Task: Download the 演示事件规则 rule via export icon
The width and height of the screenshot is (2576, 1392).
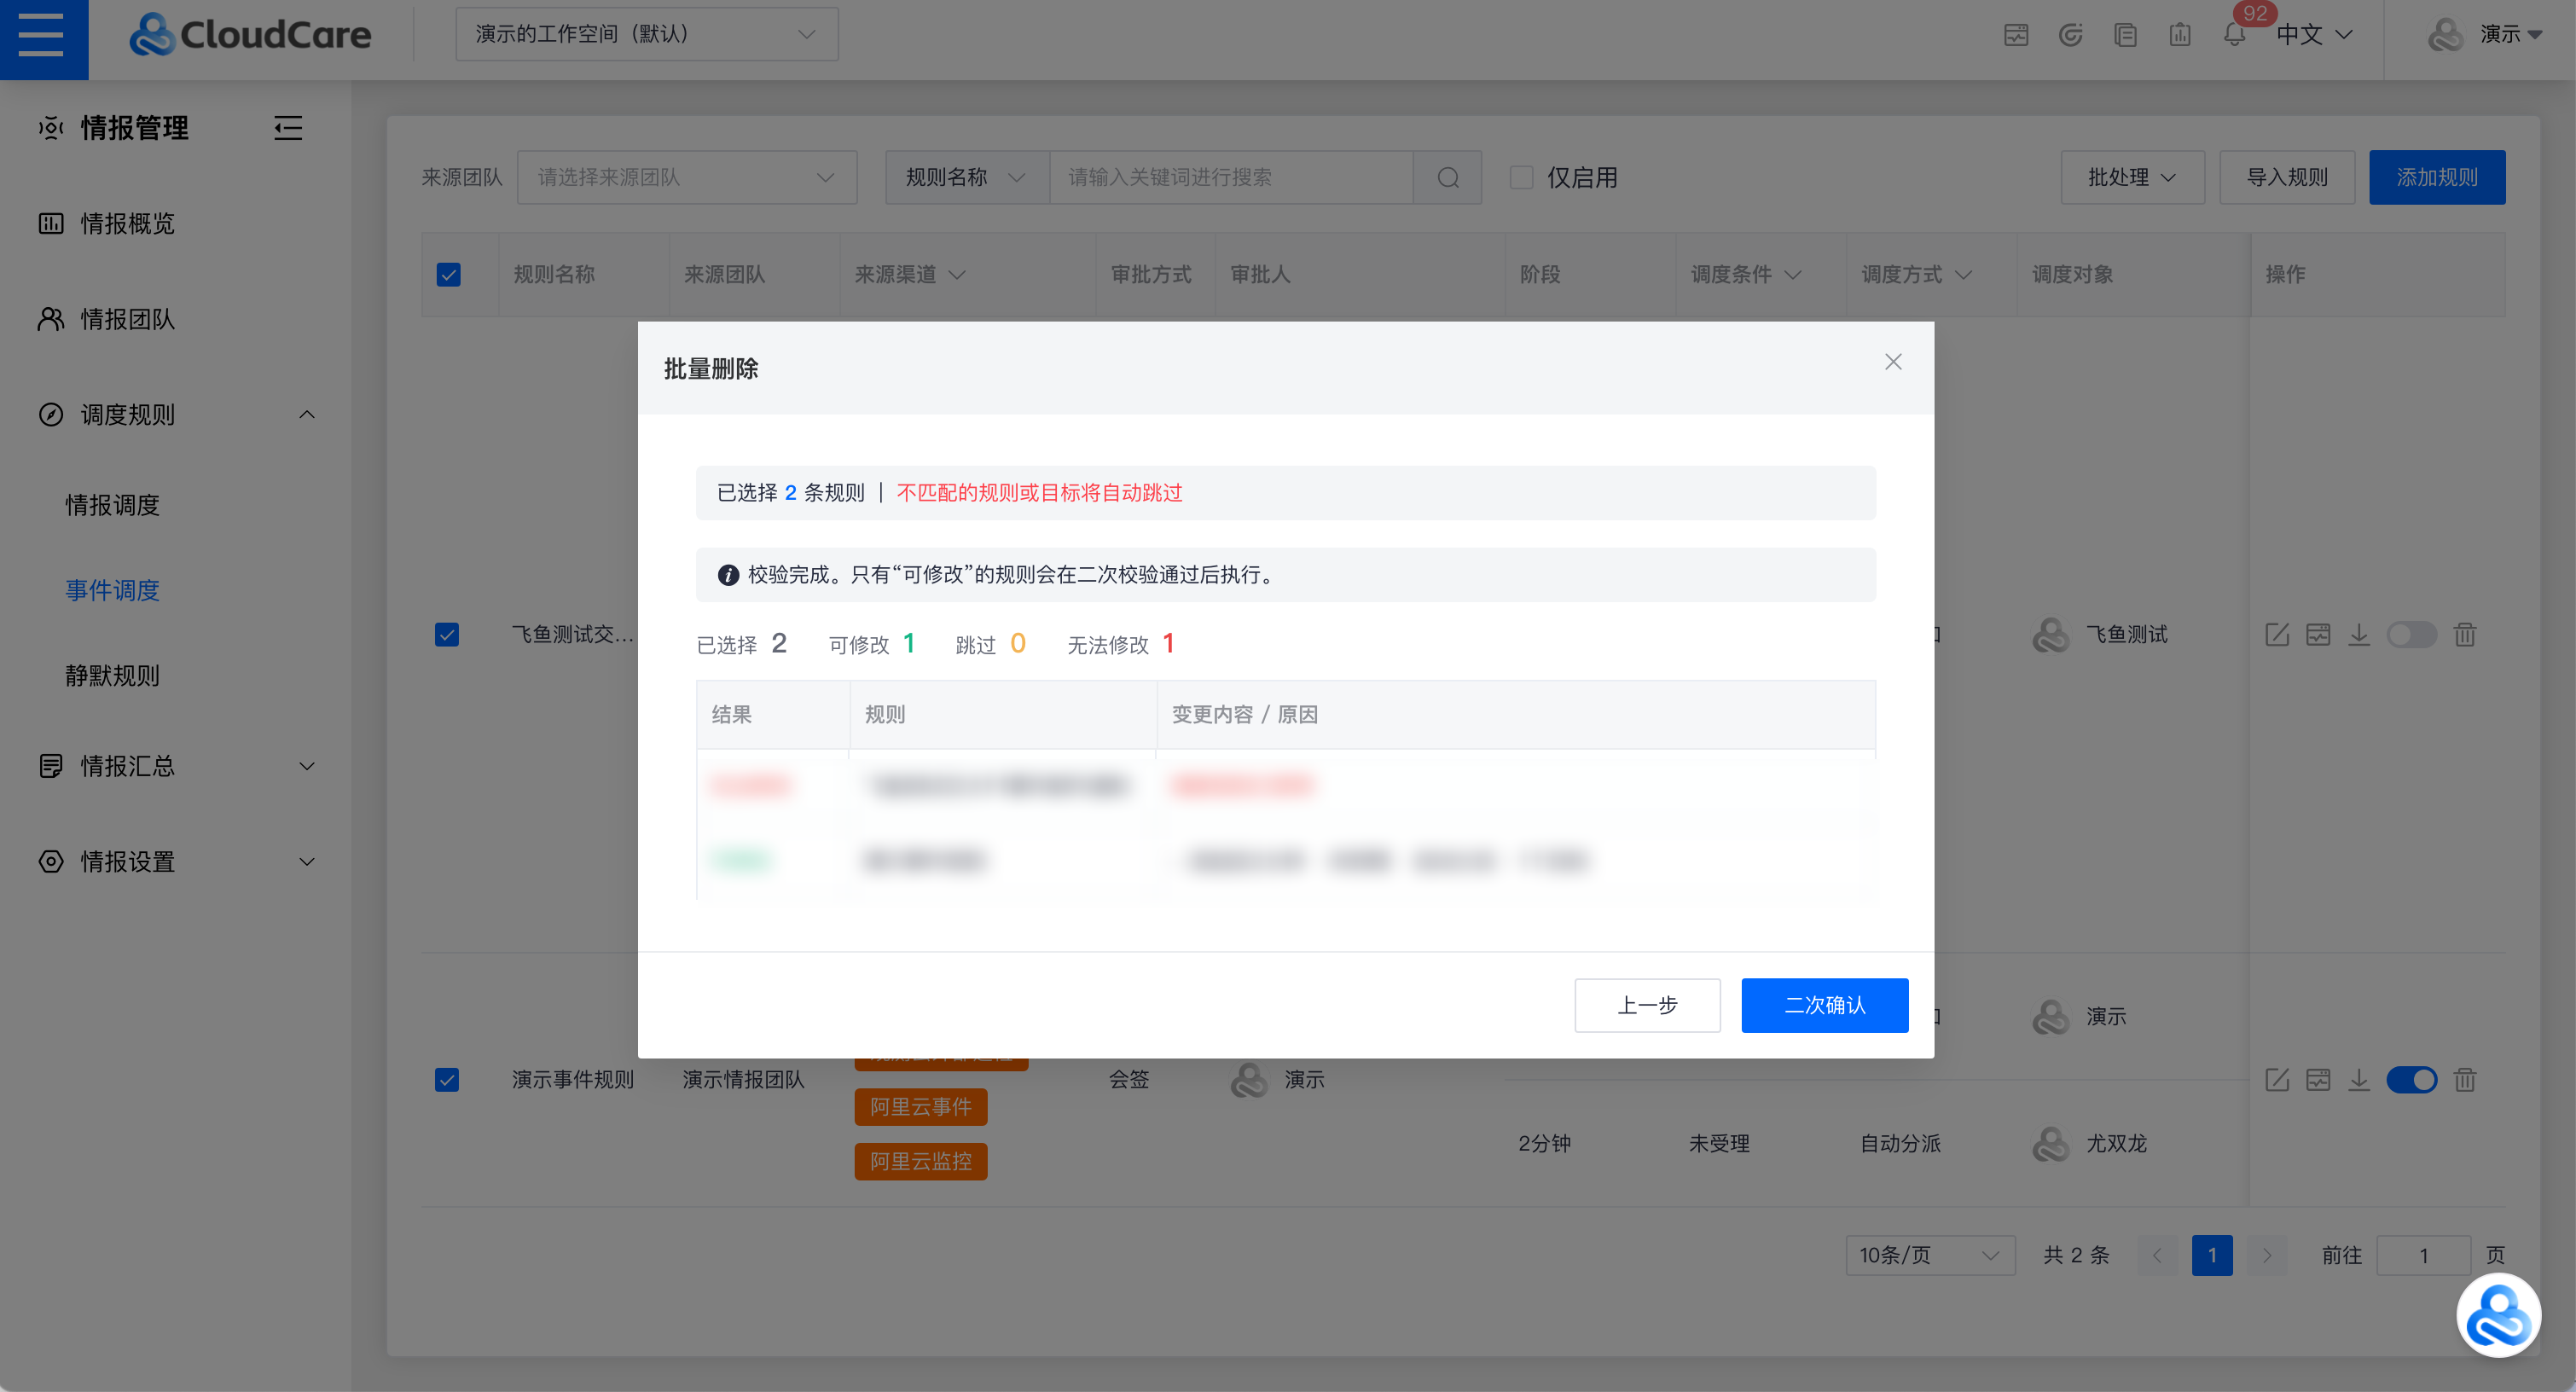Action: pos(2359,1079)
